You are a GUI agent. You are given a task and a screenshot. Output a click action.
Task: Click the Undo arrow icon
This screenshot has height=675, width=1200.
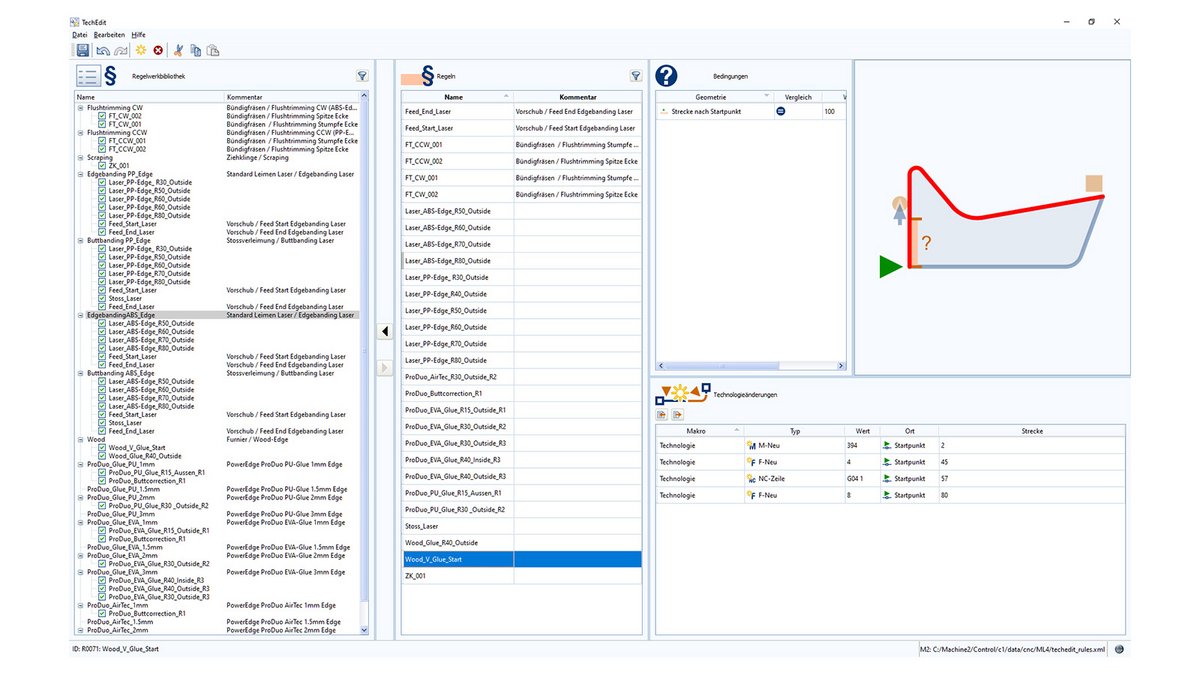tap(102, 49)
